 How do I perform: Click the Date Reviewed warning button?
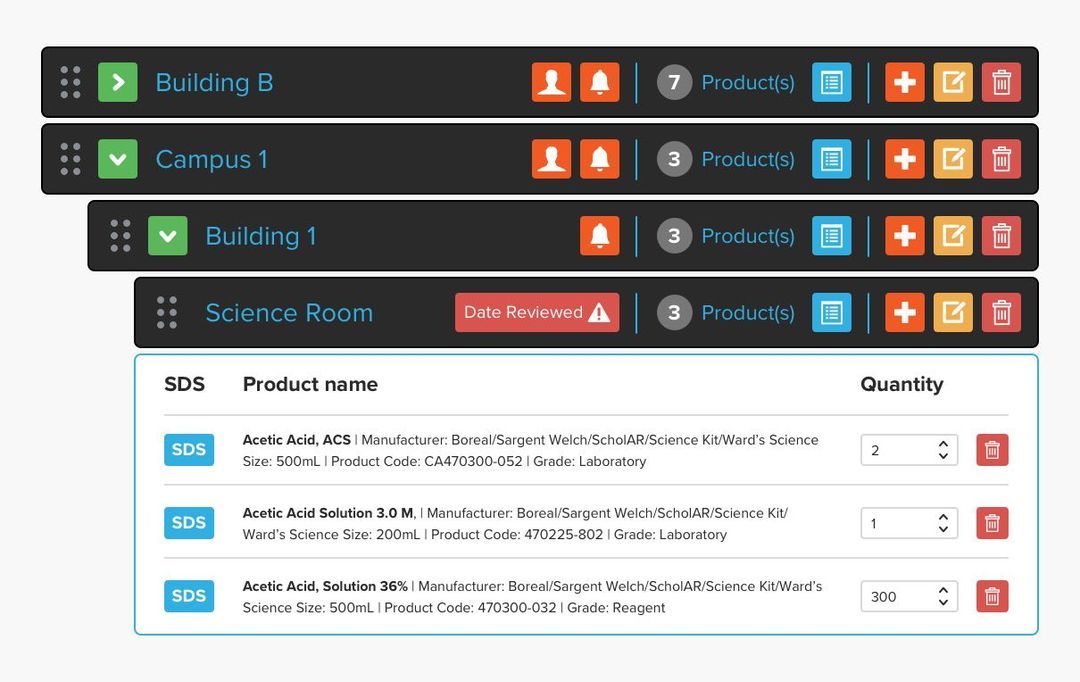537,312
